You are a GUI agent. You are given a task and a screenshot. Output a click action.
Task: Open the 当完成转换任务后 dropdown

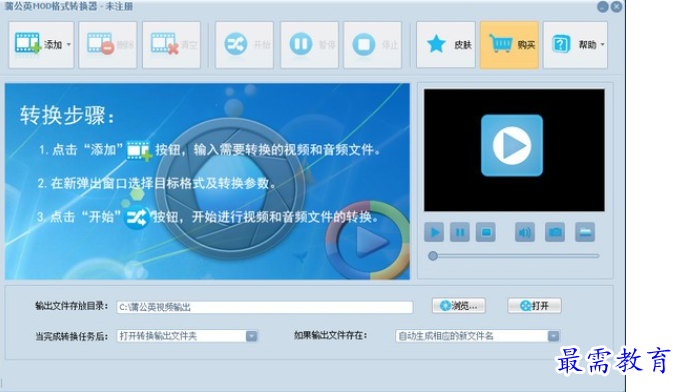(x=187, y=336)
